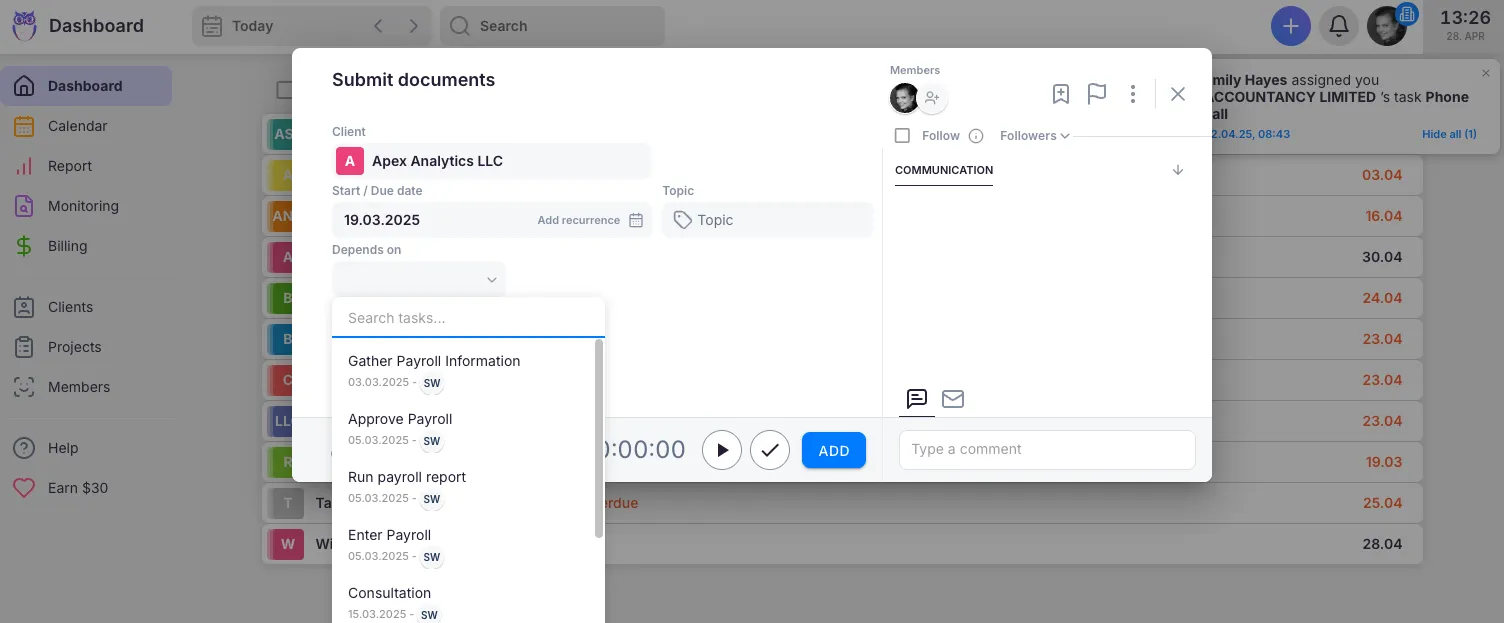Mark task complete with checkmark button
This screenshot has height=623, width=1504.
pos(770,450)
